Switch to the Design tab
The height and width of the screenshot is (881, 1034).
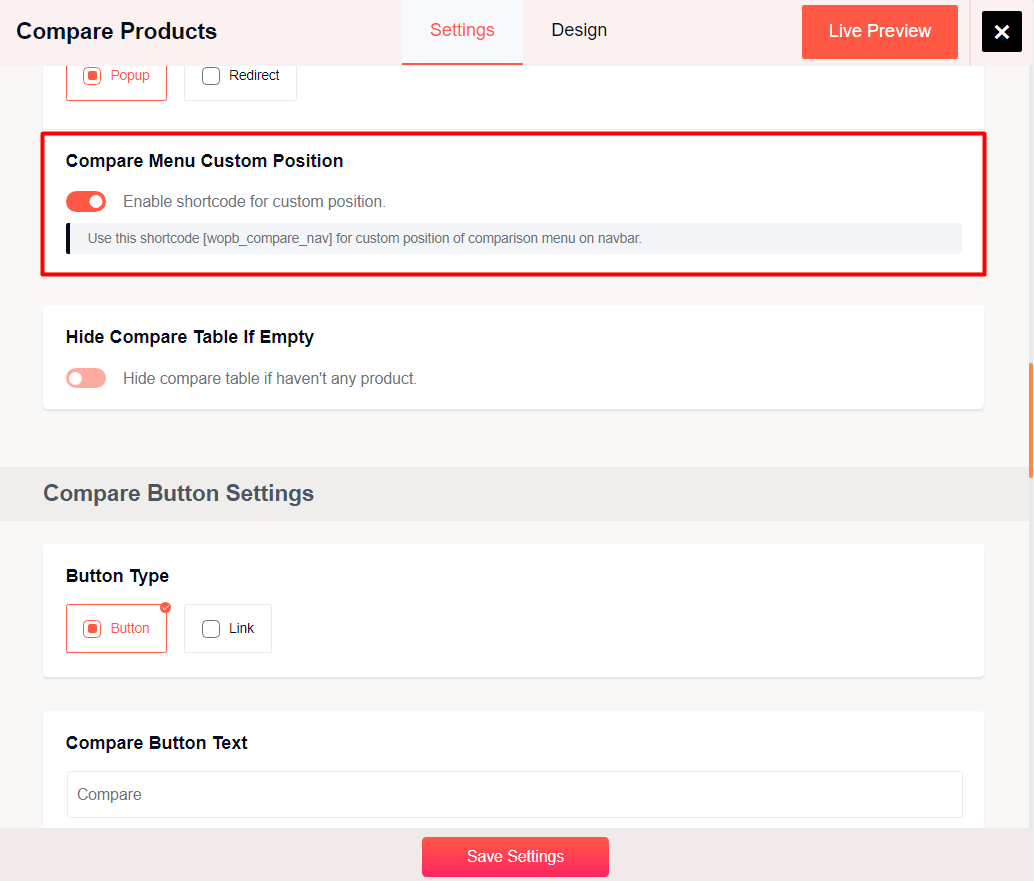click(x=579, y=30)
